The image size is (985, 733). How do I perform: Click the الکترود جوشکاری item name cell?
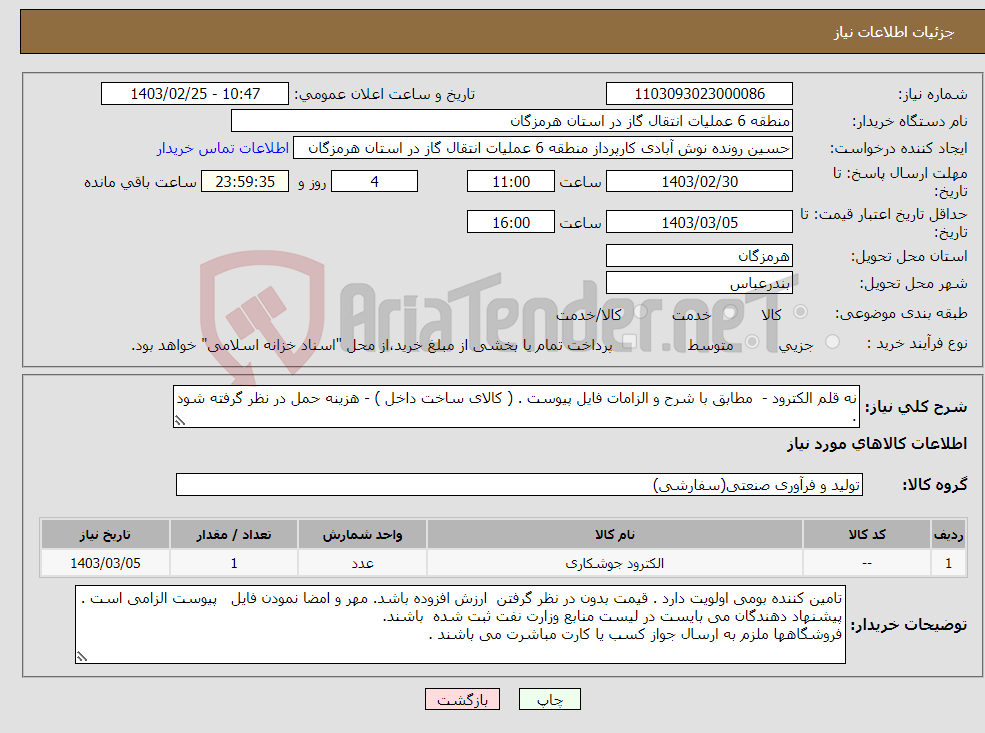614,563
